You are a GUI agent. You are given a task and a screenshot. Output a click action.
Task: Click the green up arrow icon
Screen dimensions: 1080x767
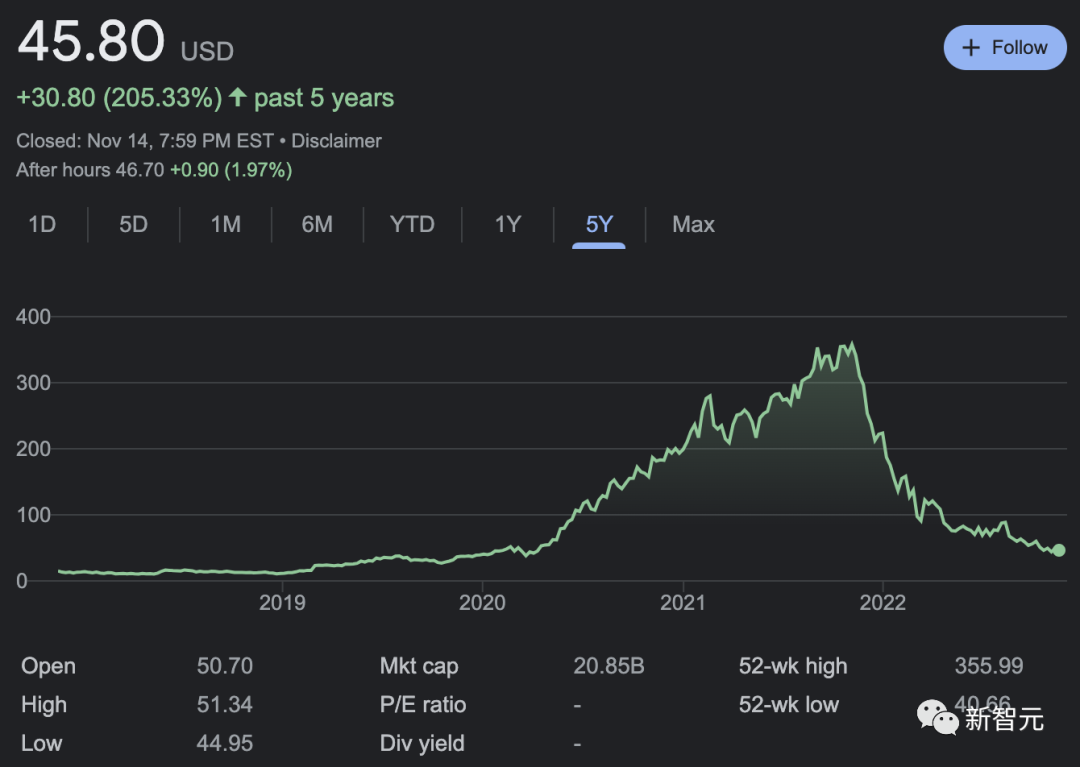[x=237, y=98]
